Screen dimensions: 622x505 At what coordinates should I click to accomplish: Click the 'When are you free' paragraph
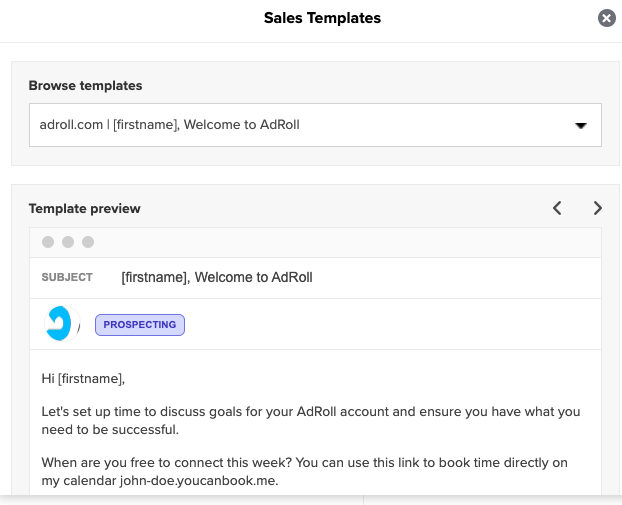[304, 471]
